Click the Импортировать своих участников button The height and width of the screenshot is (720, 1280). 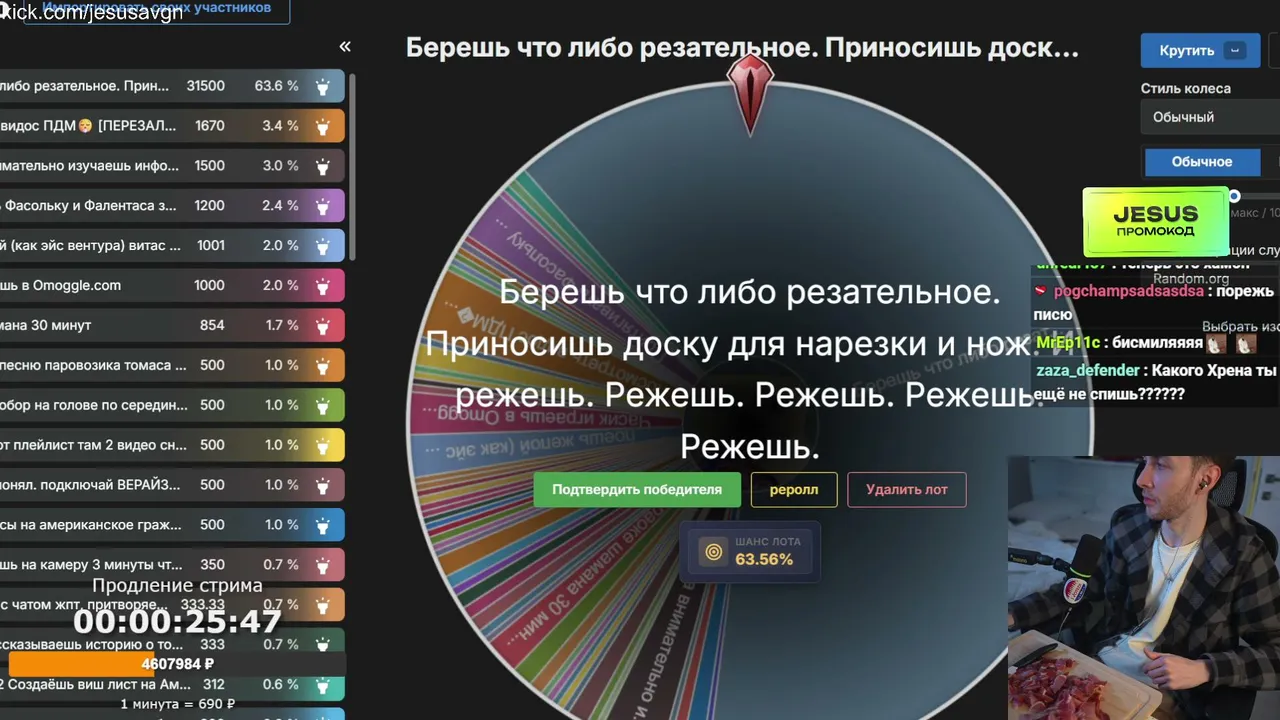[156, 8]
